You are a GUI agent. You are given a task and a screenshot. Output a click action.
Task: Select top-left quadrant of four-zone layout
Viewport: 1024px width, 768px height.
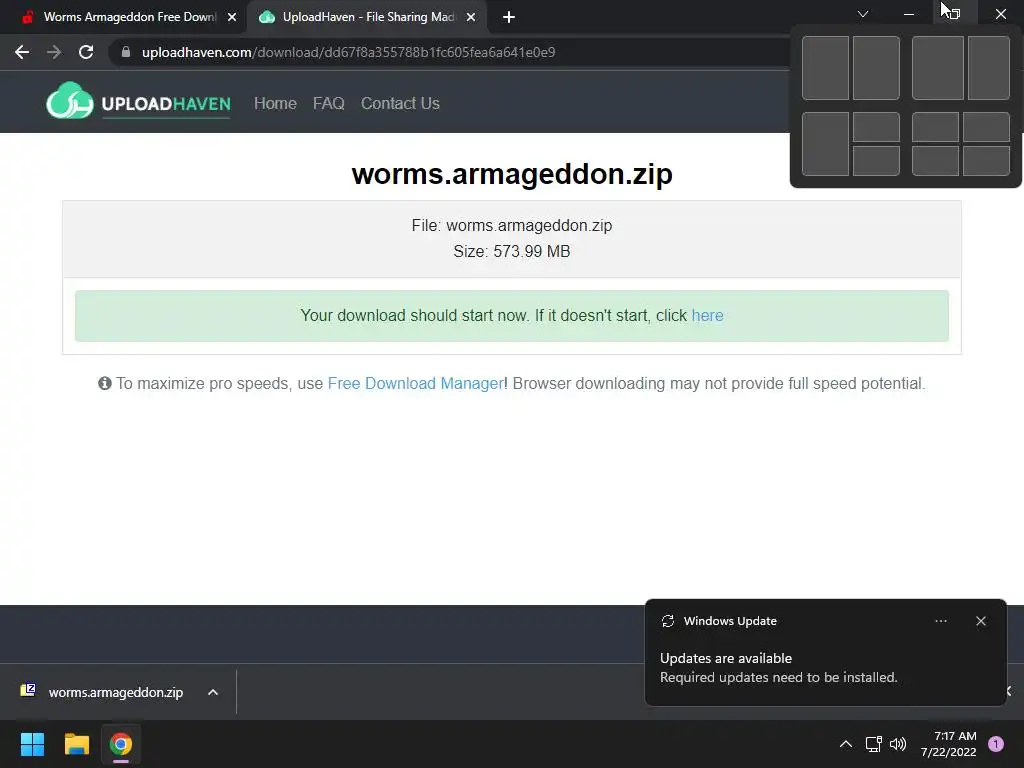pyautogui.click(x=935, y=127)
